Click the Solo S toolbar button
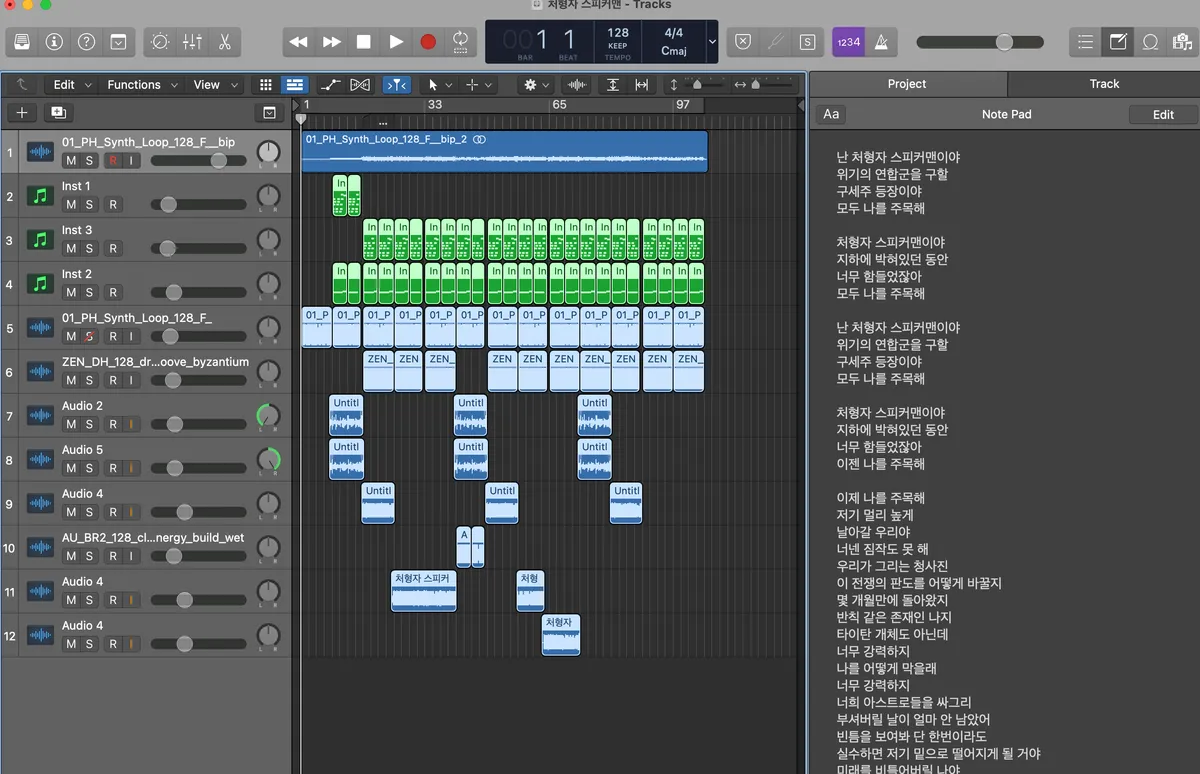 [807, 42]
